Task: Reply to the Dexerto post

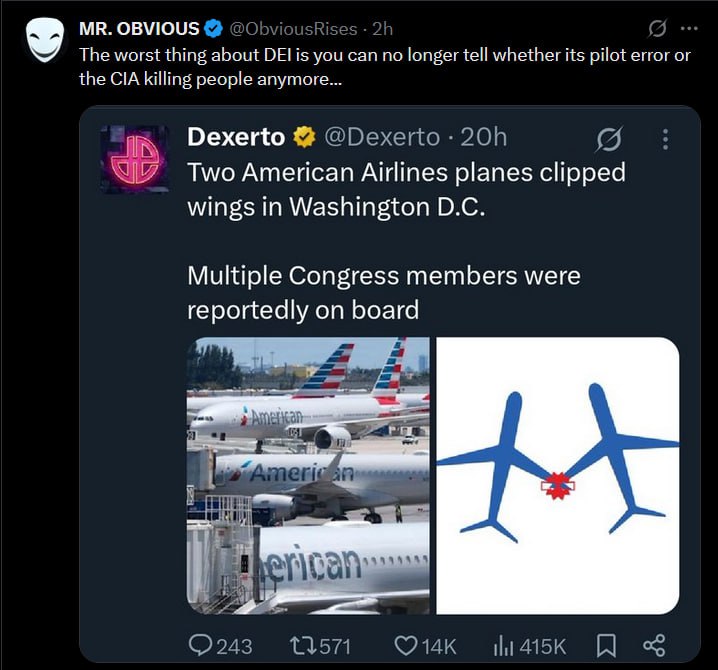Action: 220,646
